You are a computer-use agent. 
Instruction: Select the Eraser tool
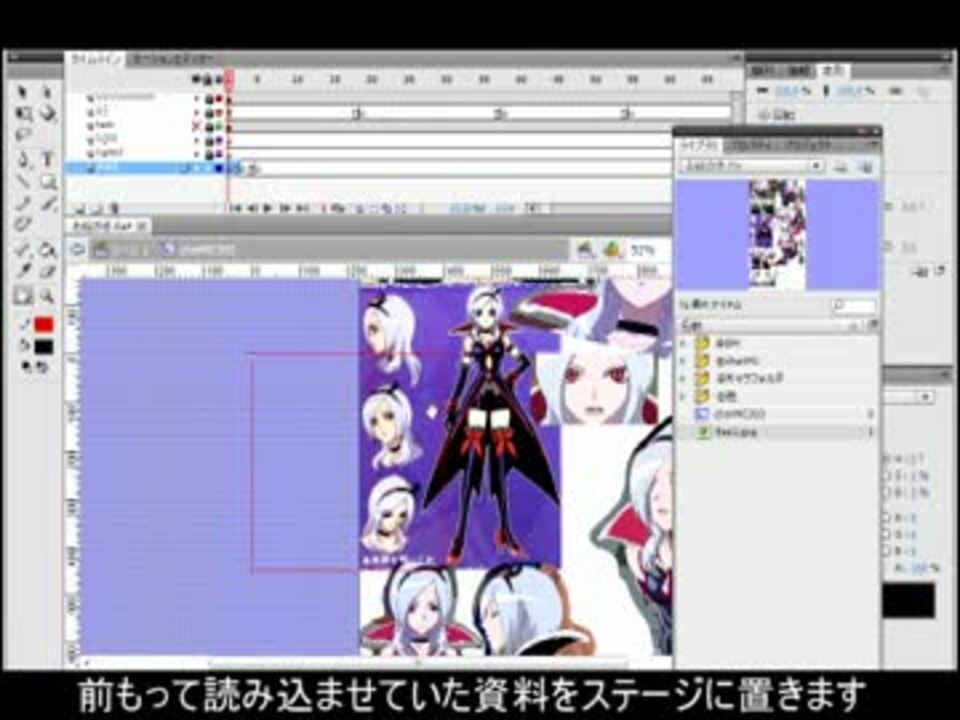point(47,271)
